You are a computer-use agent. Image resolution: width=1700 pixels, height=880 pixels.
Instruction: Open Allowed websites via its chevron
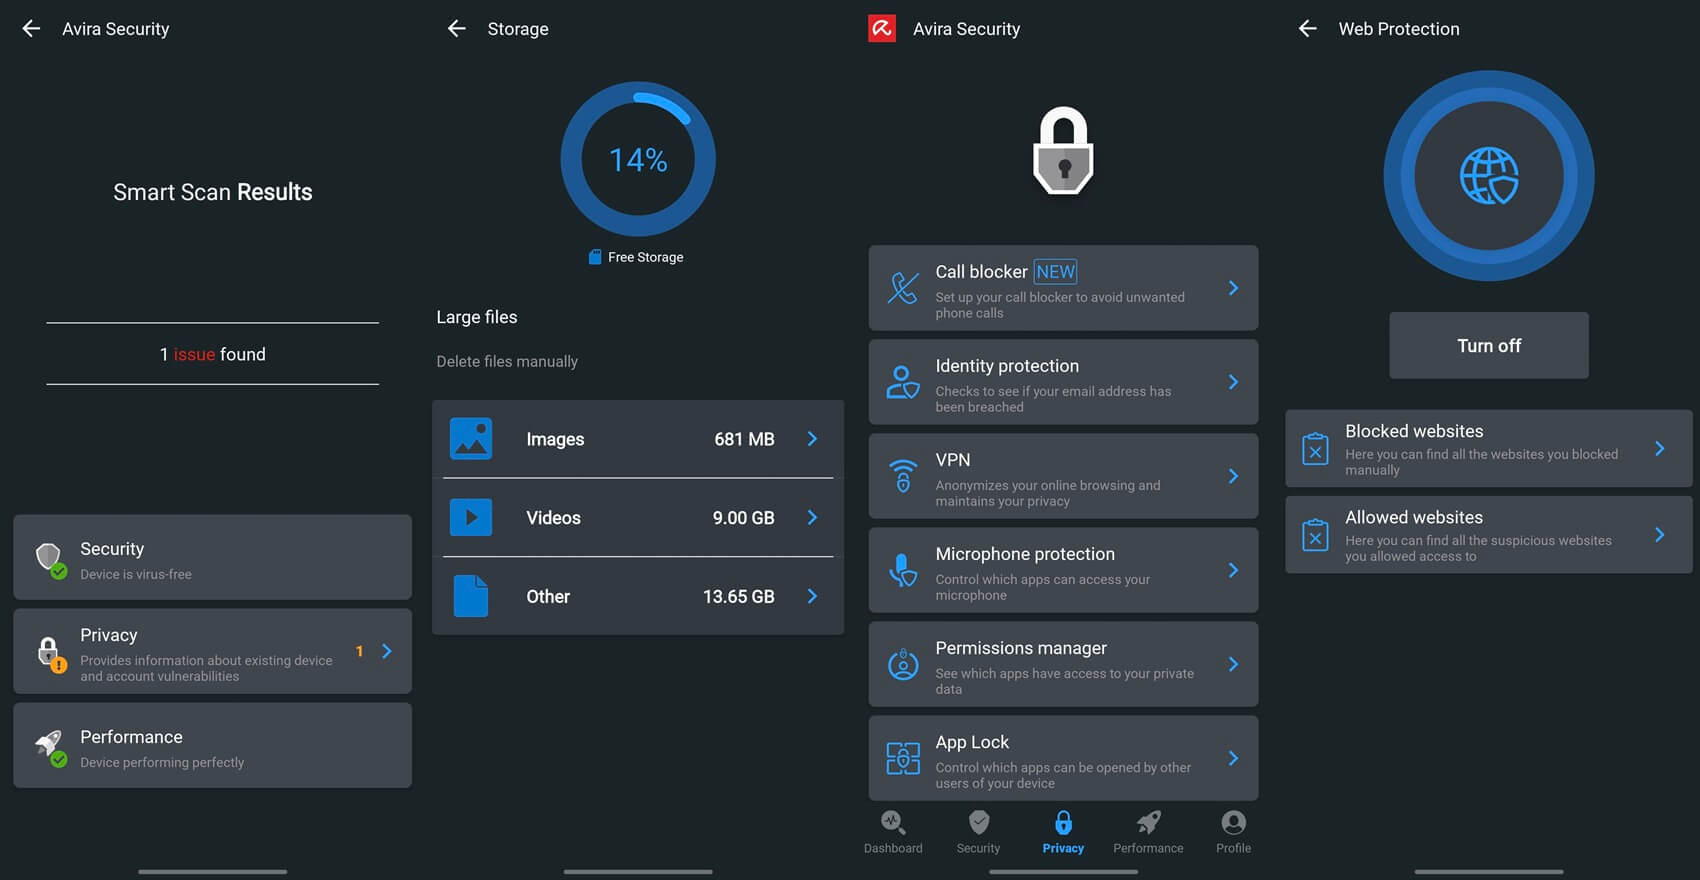pyautogui.click(x=1659, y=535)
